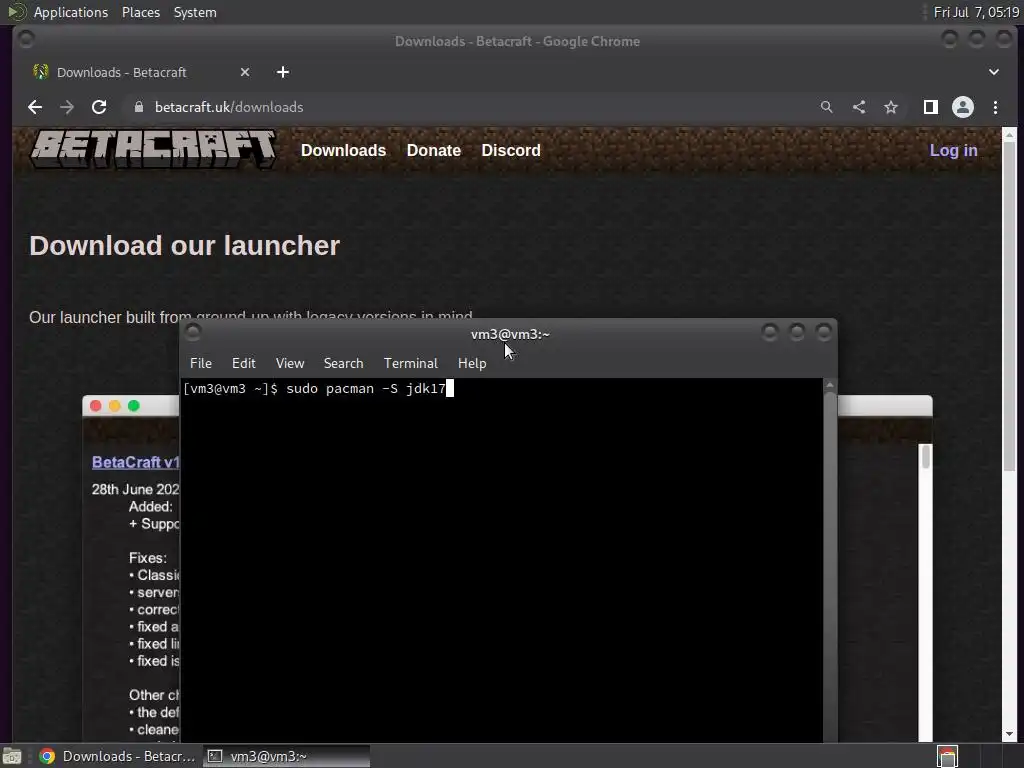This screenshot has height=768, width=1024.
Task: Open the terminal File menu
Action: [x=200, y=363]
